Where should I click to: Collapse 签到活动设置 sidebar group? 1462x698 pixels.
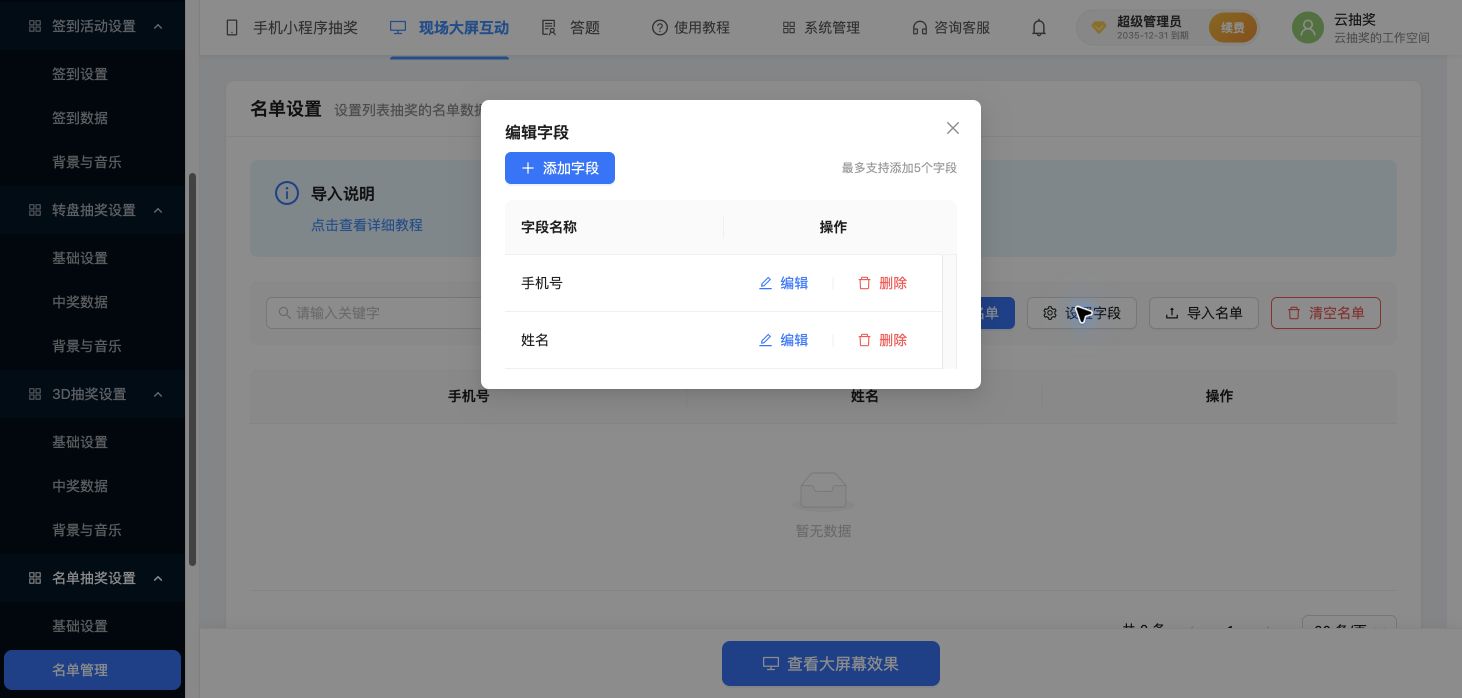click(92, 26)
